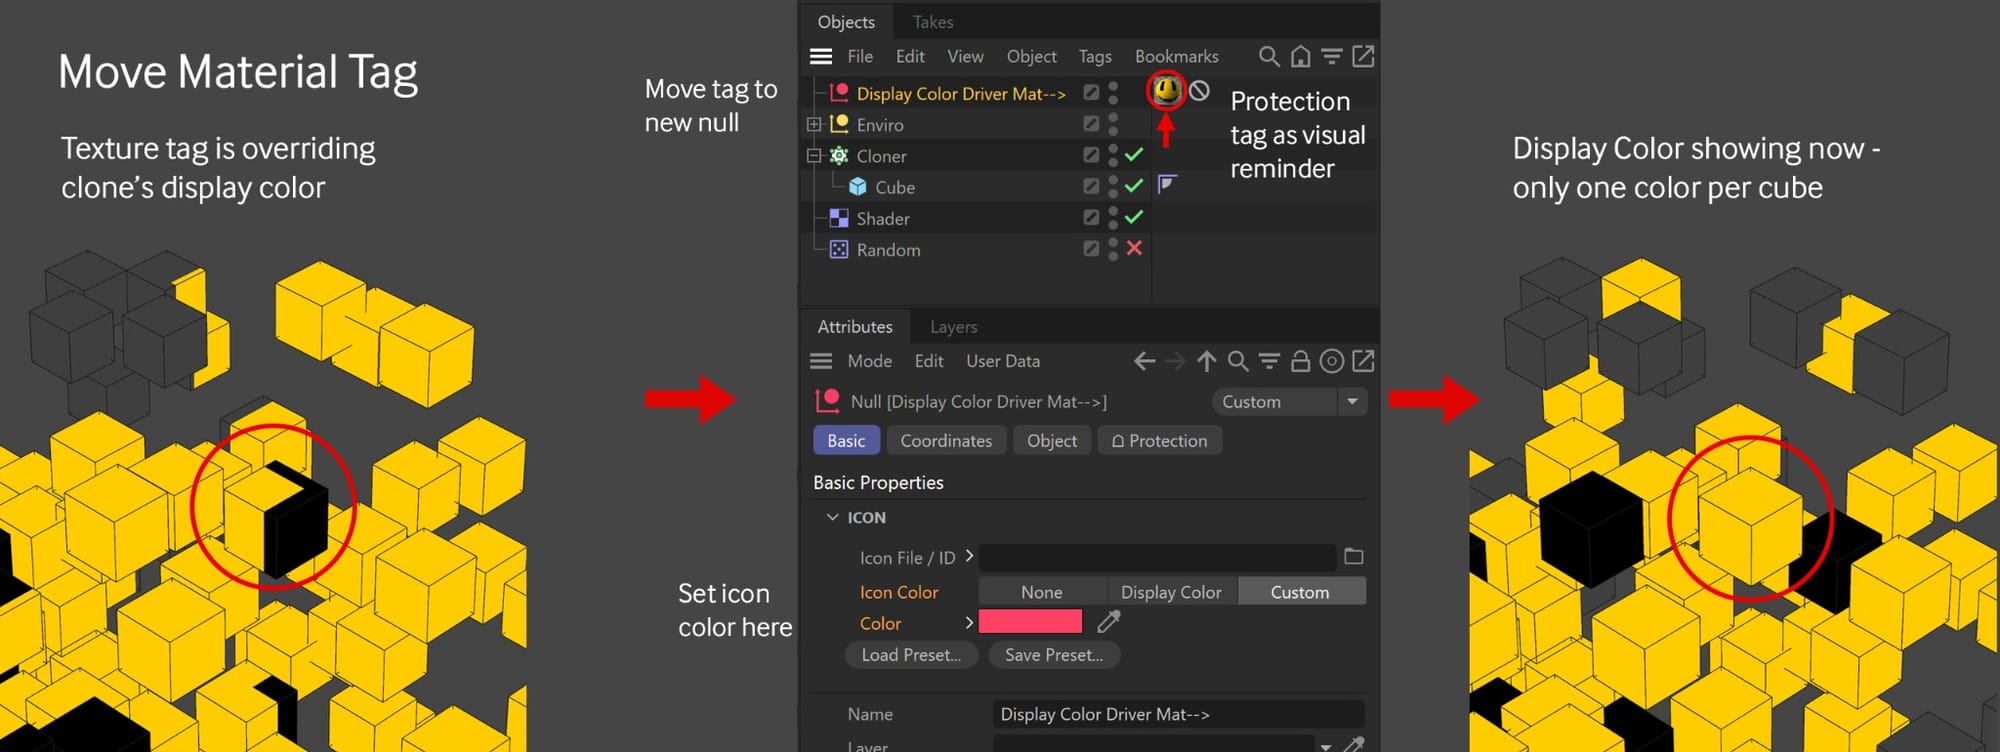Open the Objects manager hamburger menu
This screenshot has height=752, width=2000.
[821, 56]
